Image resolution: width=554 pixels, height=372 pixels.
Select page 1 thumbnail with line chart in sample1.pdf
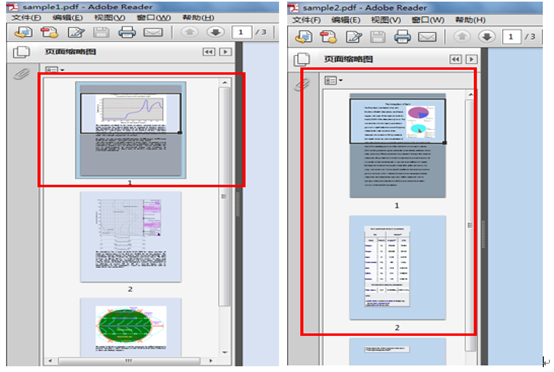[x=131, y=130]
